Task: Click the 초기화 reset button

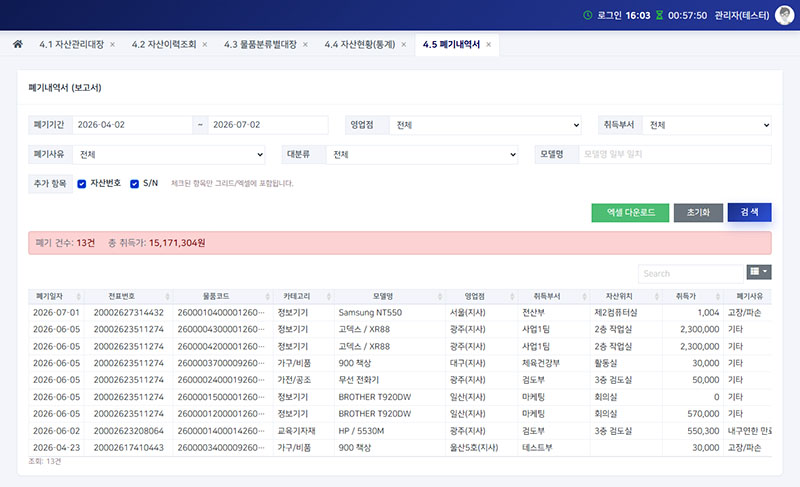Action: point(698,213)
